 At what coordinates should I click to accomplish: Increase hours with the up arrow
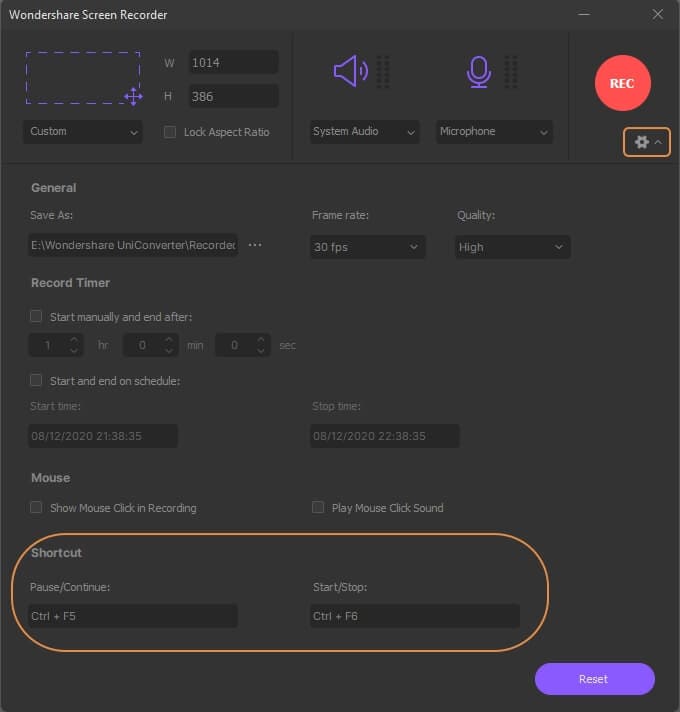point(74,340)
